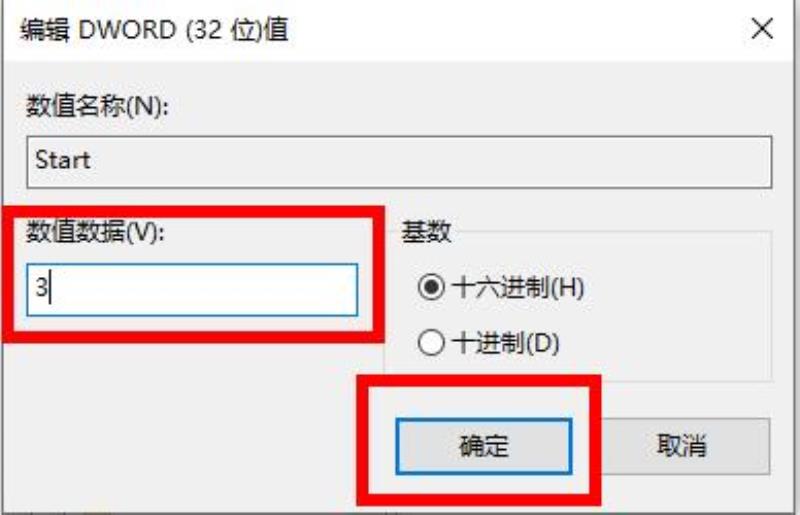
Task: Click the 基数 group box label
Action: (427, 232)
